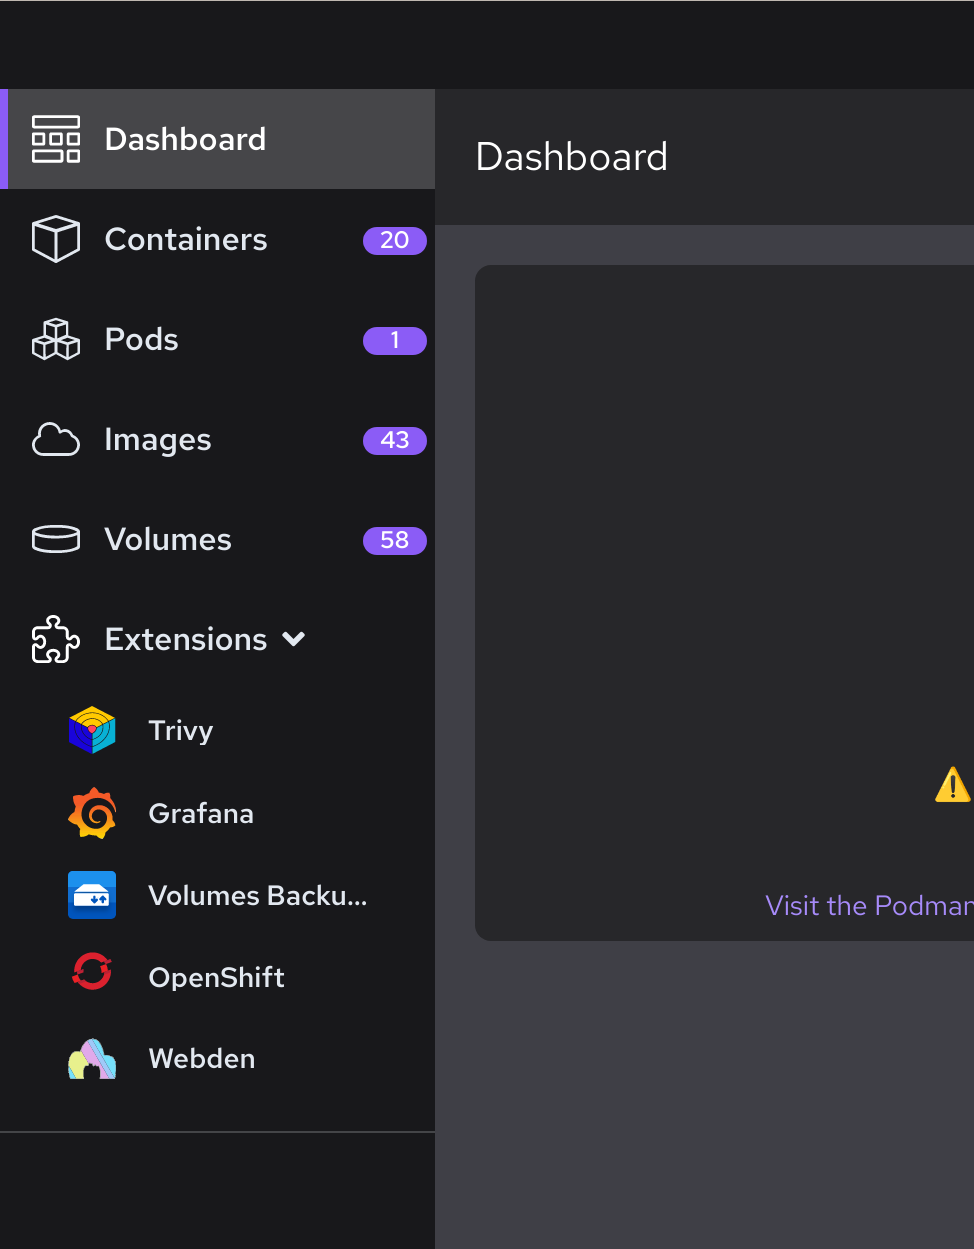Click the Extensions puzzle piece icon

pyautogui.click(x=55, y=639)
